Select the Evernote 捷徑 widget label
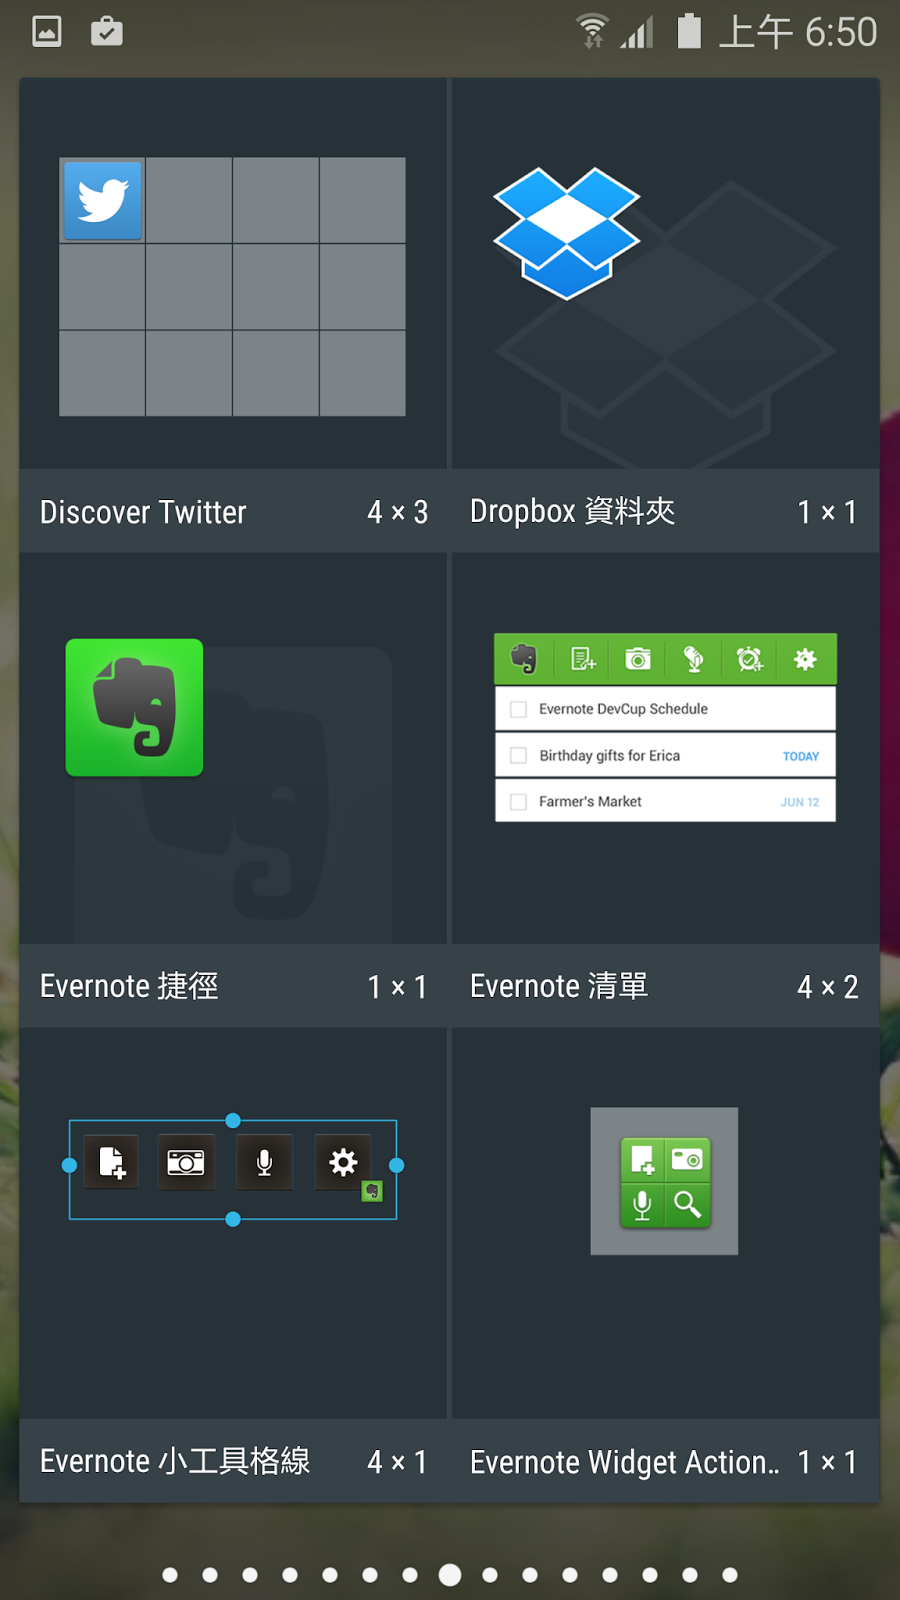The width and height of the screenshot is (900, 1600). click(x=129, y=986)
